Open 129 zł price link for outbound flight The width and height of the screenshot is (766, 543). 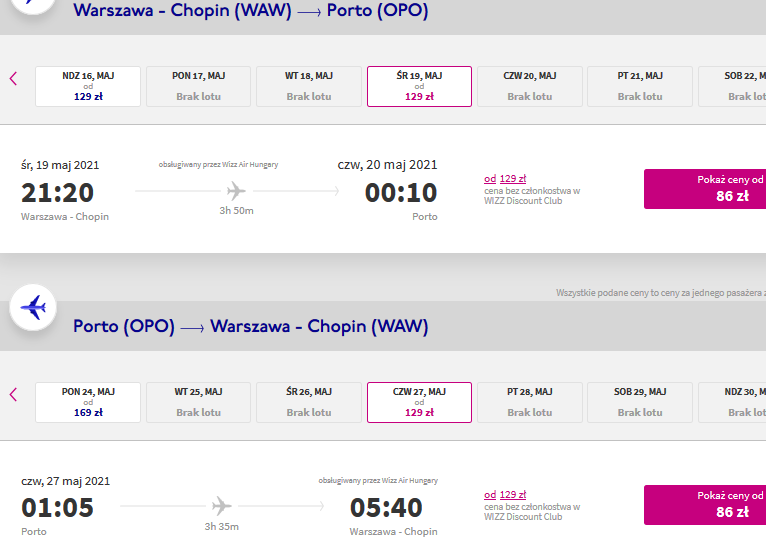[505, 179]
